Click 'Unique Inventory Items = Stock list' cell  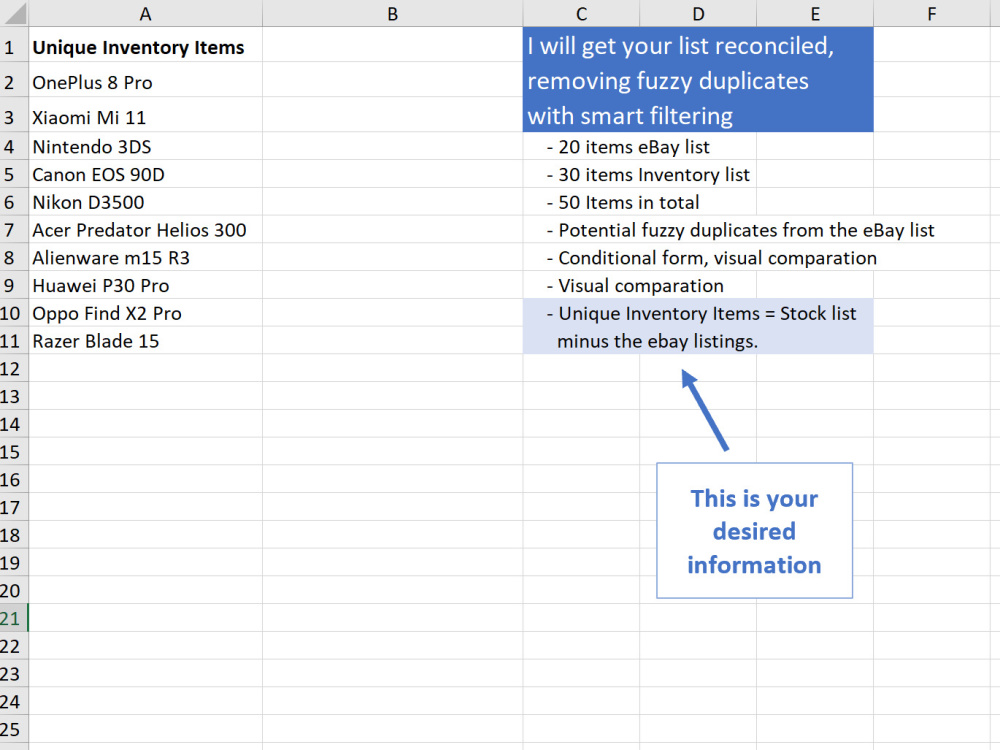pos(698,313)
